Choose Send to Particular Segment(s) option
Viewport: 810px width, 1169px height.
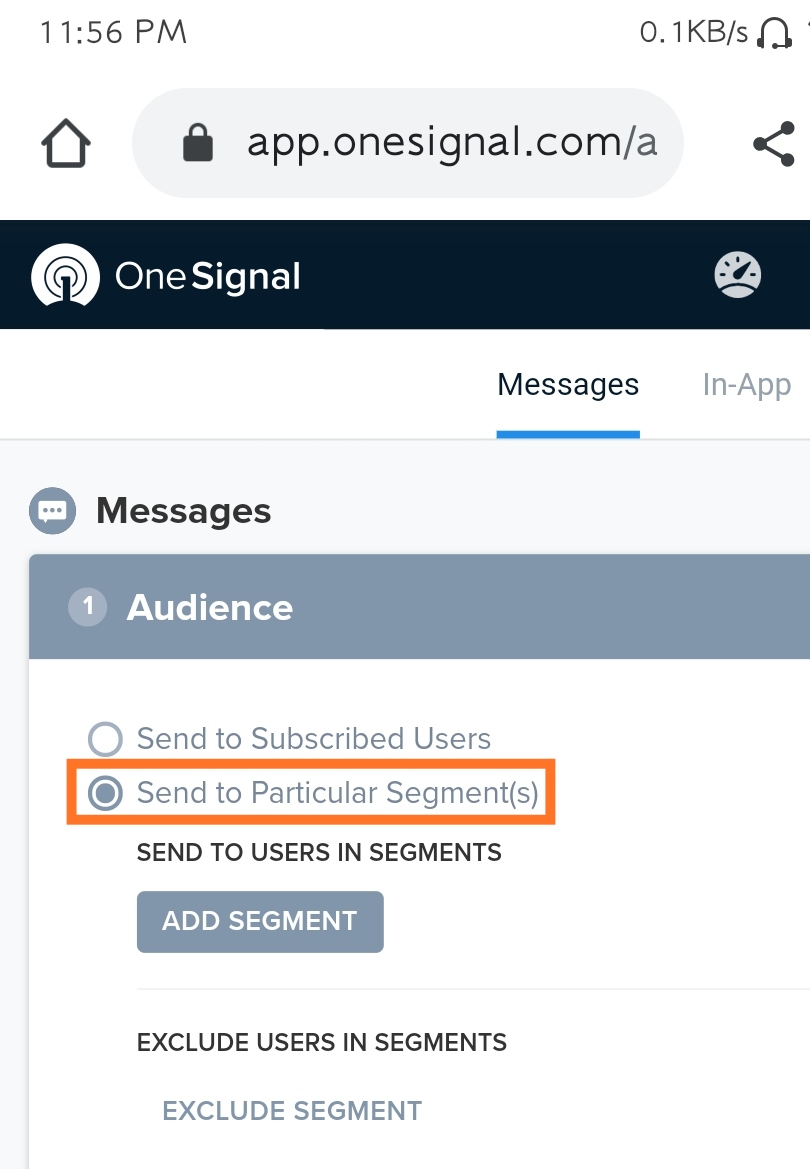pos(105,793)
